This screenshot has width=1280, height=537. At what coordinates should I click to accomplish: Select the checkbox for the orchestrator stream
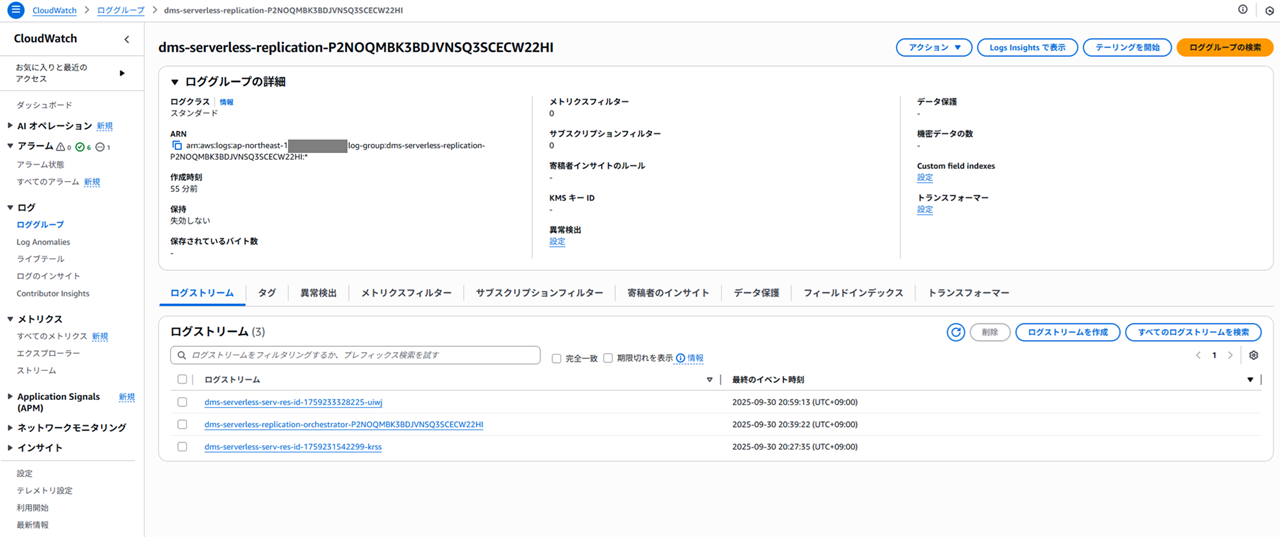[182, 424]
